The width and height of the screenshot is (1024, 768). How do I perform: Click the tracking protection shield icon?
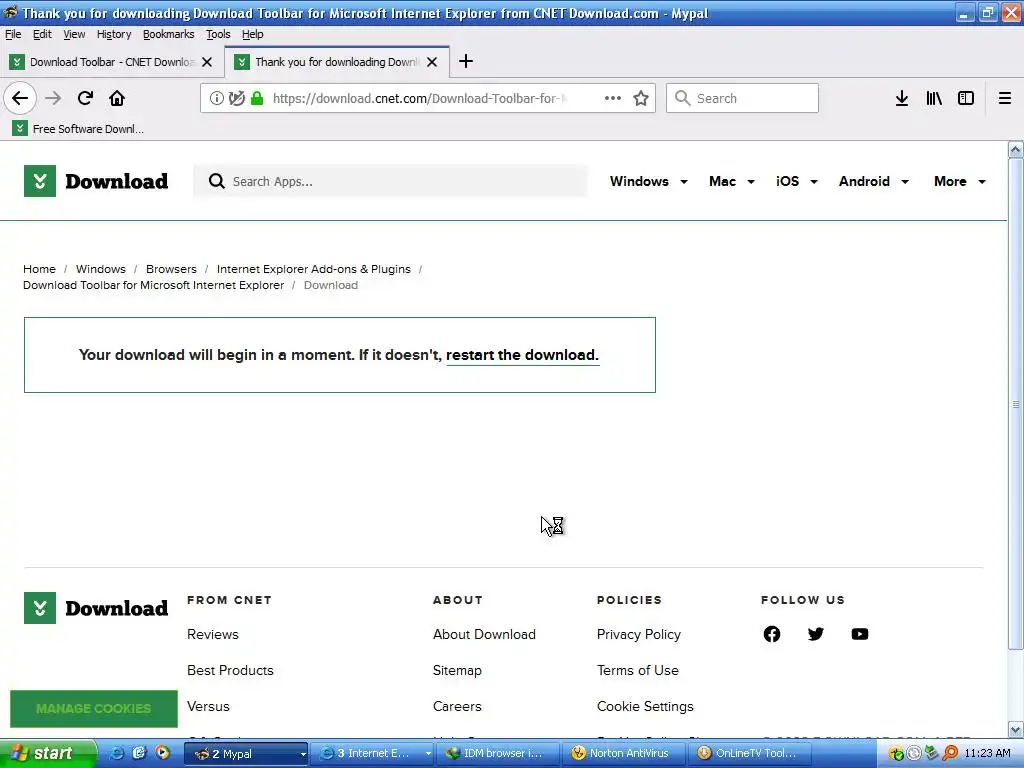[x=236, y=98]
